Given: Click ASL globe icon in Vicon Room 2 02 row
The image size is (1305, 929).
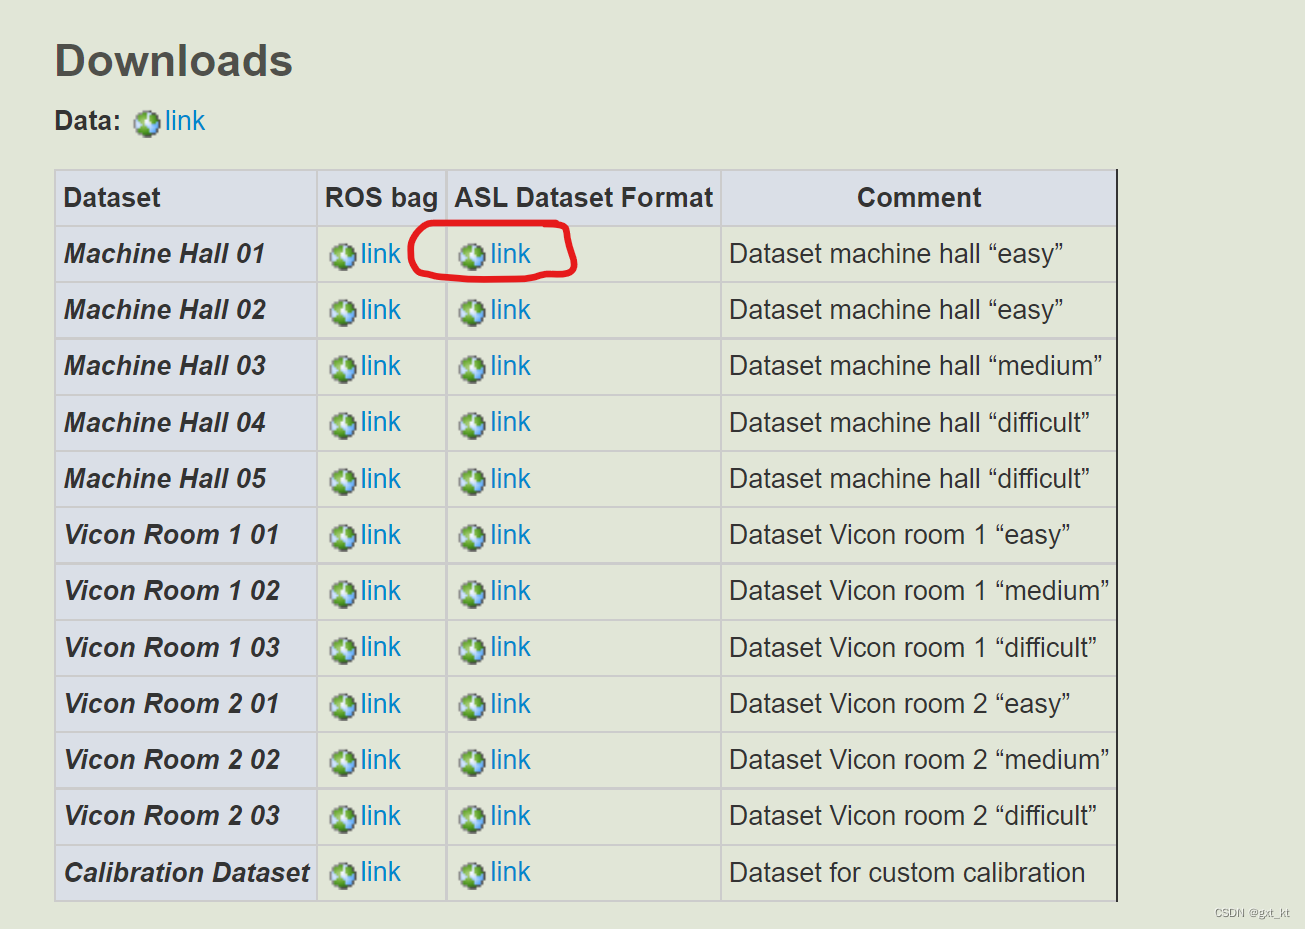Looking at the screenshot, I should coord(472,763).
